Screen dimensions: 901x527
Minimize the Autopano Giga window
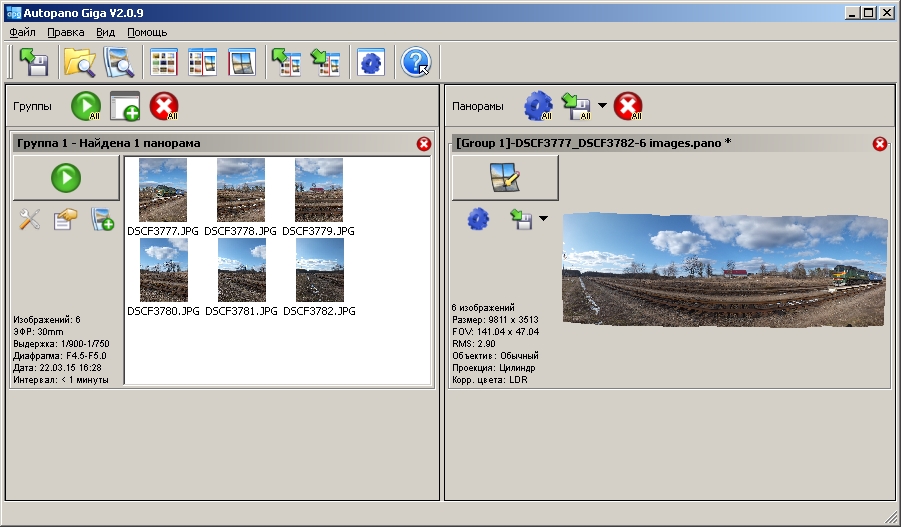(853, 13)
